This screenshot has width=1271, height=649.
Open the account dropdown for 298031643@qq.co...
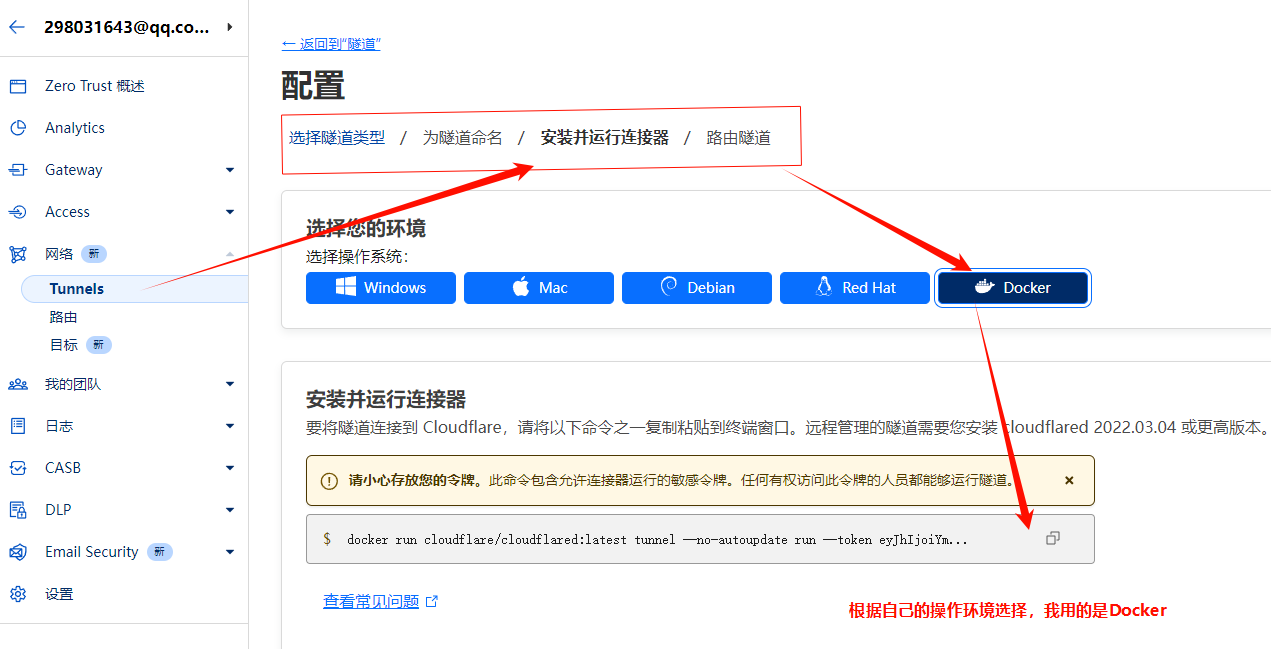click(230, 27)
